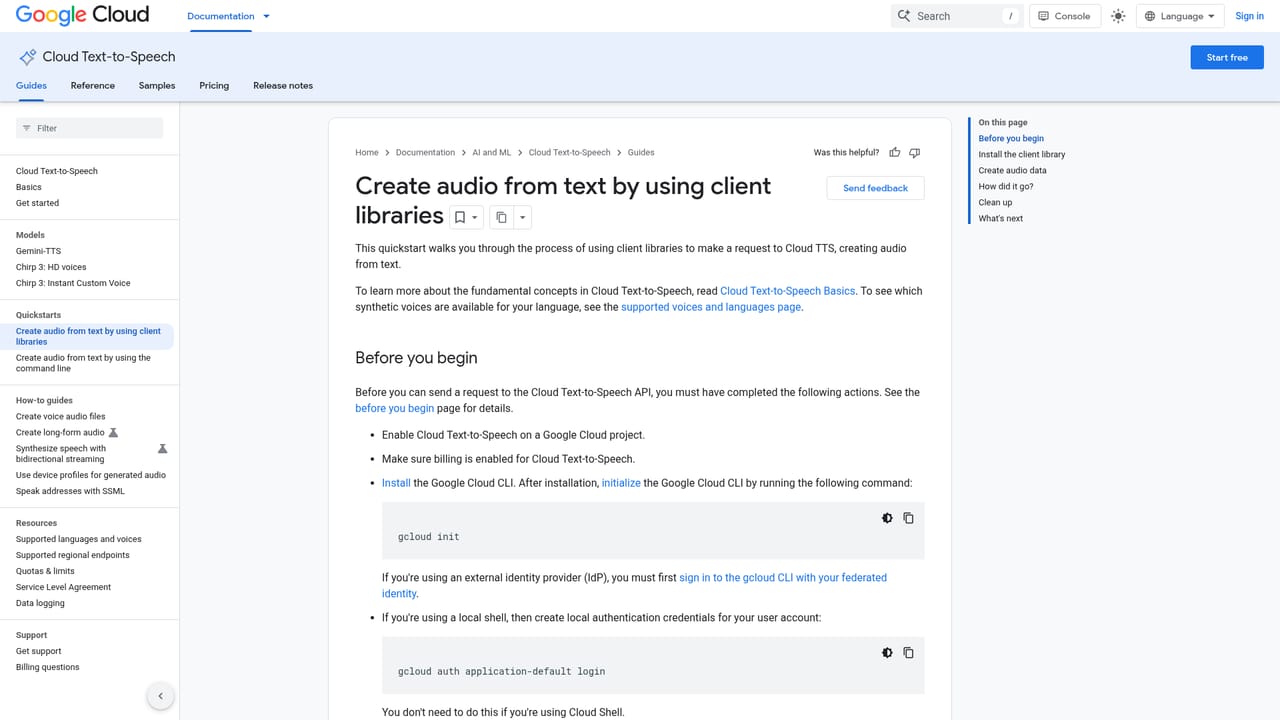Click the filter icon in sidebar
Screen dimensions: 1280x720
tap(27, 128)
